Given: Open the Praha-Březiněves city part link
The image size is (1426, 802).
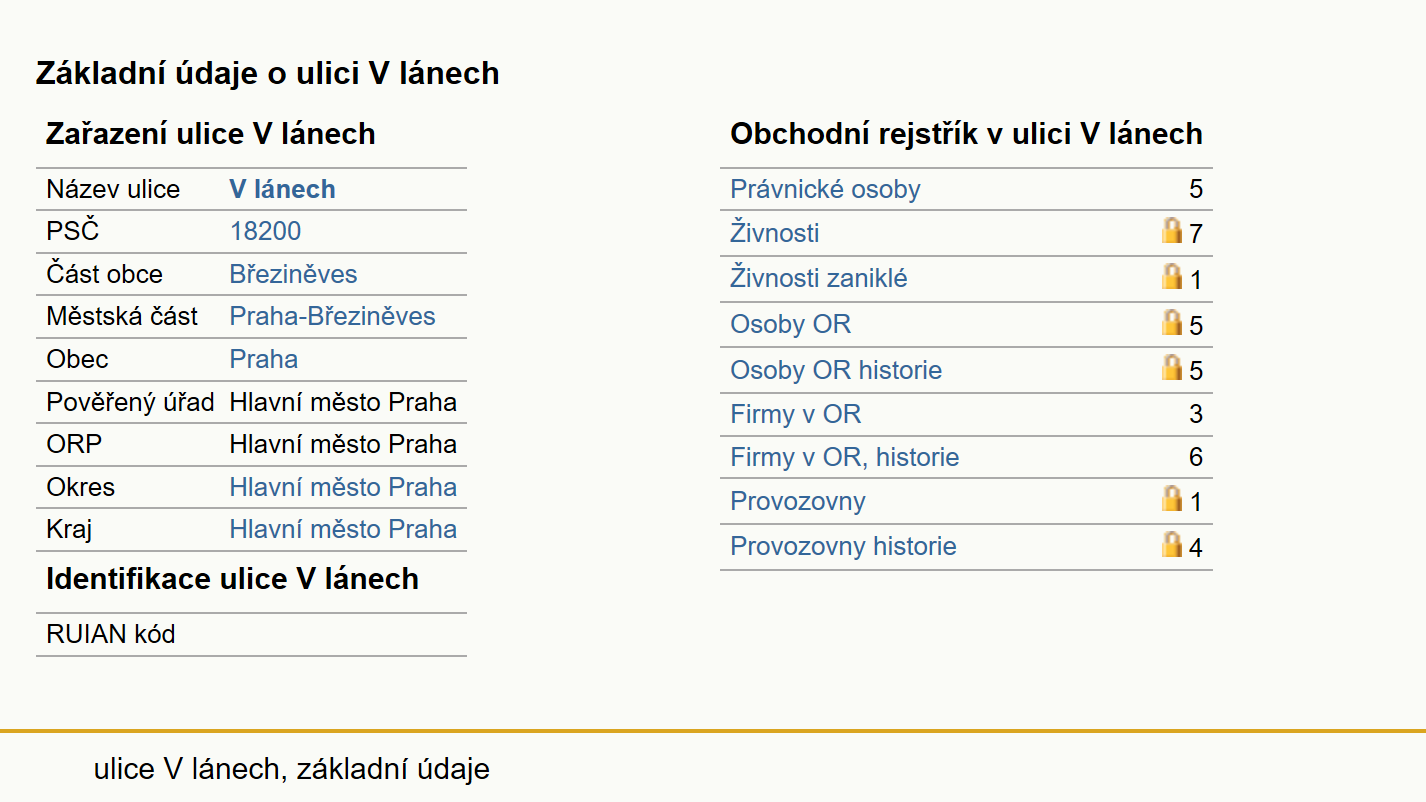Looking at the screenshot, I should click(x=332, y=316).
